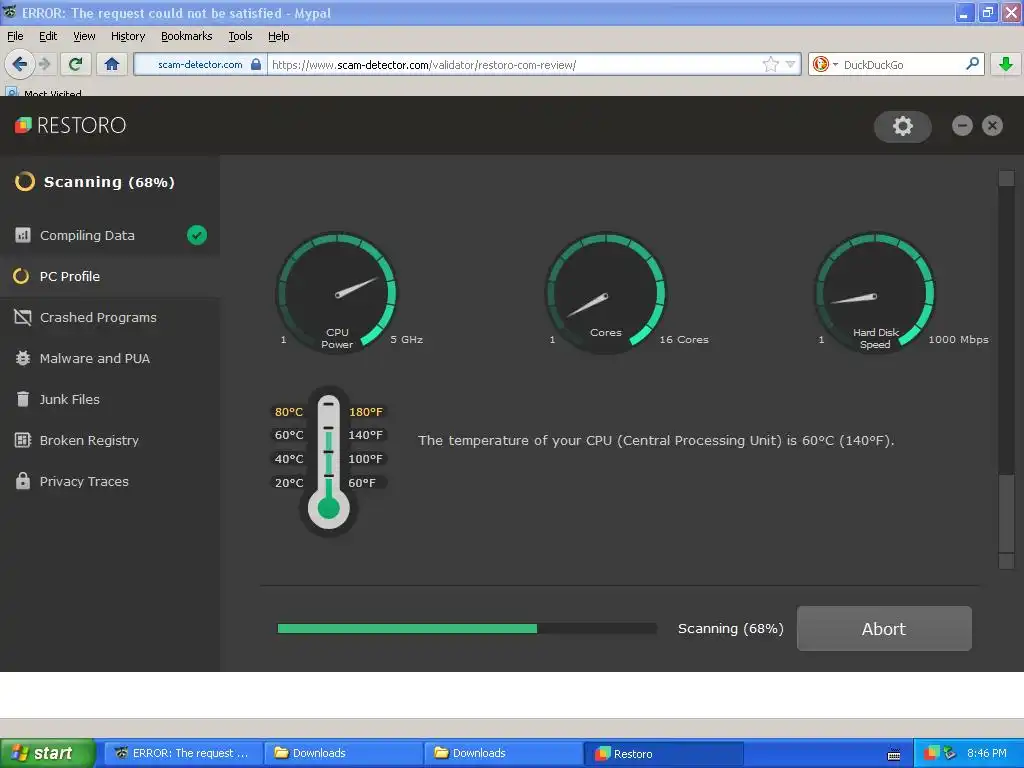
Task: Click the Privacy Traces lock icon
Action: click(x=23, y=481)
